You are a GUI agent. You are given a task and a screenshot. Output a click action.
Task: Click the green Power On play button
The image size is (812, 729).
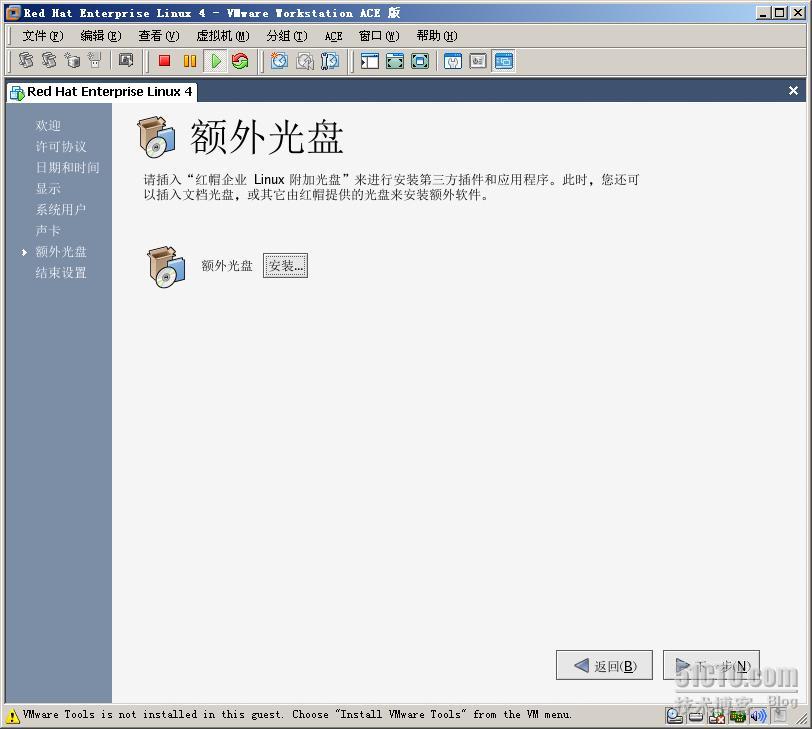(215, 61)
